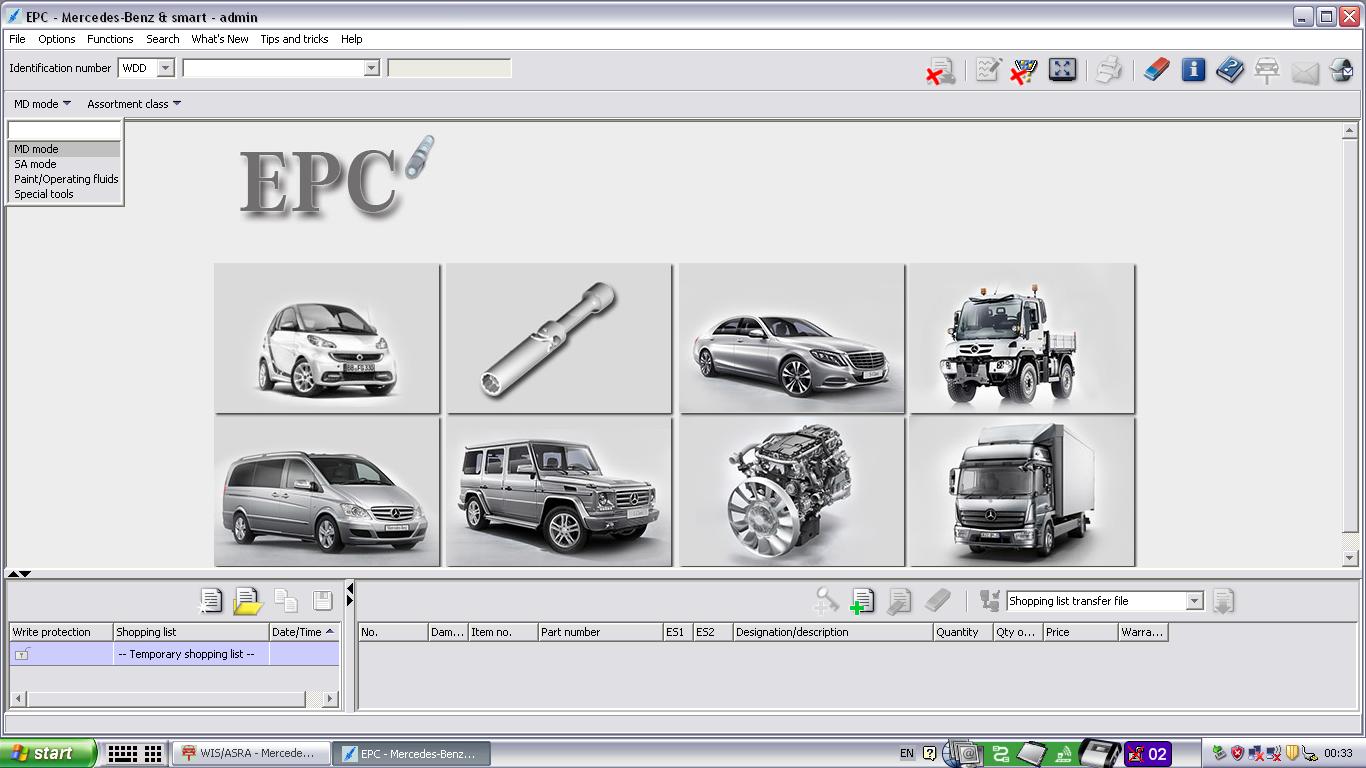The image size is (1366, 768).
Task: Open the Help menu
Action: pos(352,39)
